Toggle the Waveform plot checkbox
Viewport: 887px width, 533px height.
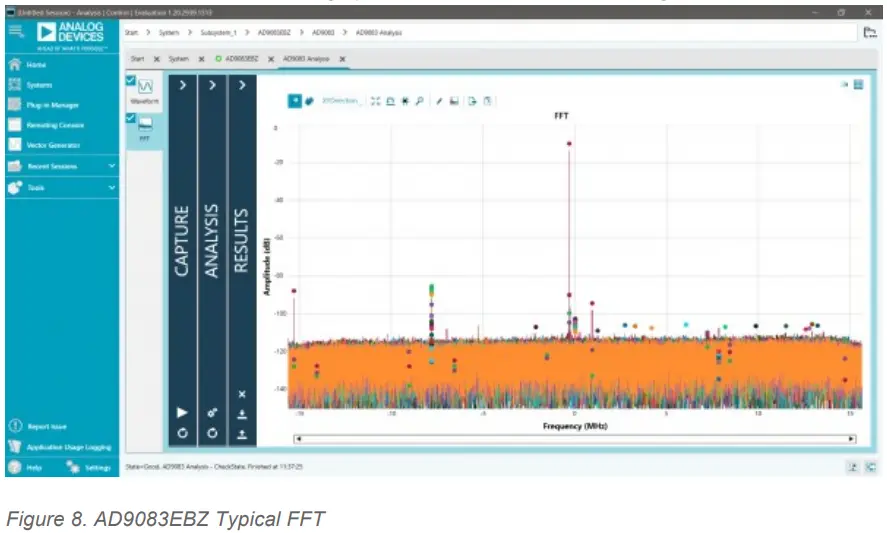131,80
